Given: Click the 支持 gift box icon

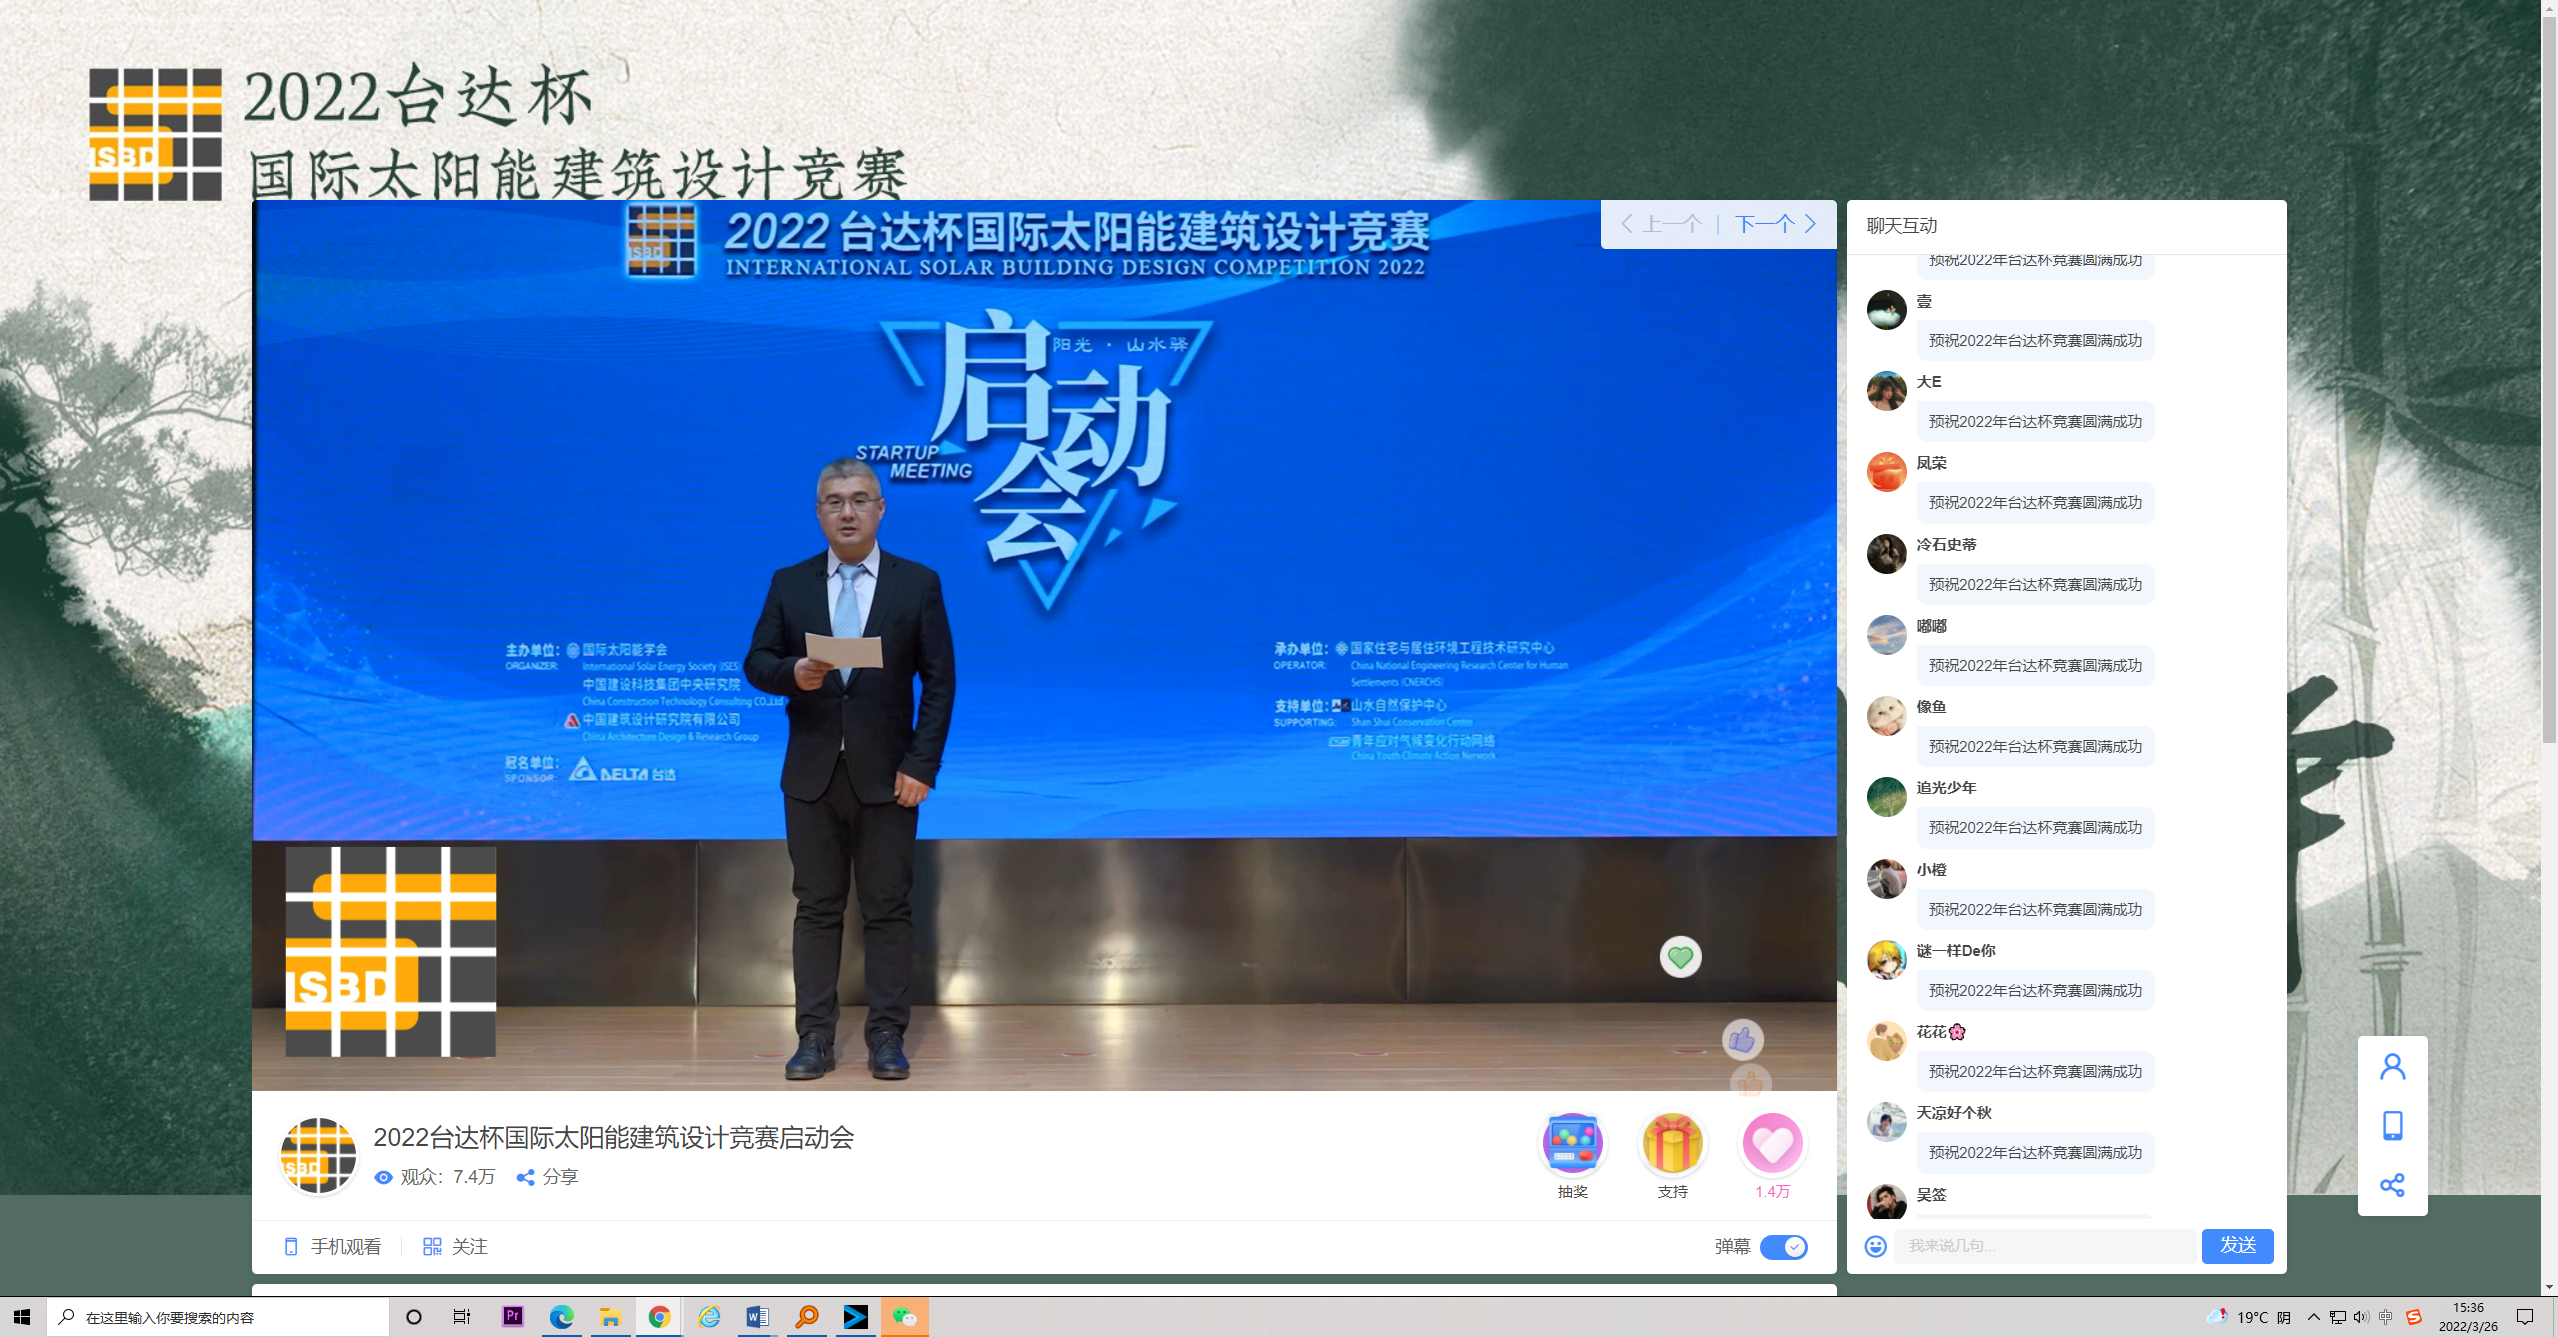Looking at the screenshot, I should coord(1672,1143).
